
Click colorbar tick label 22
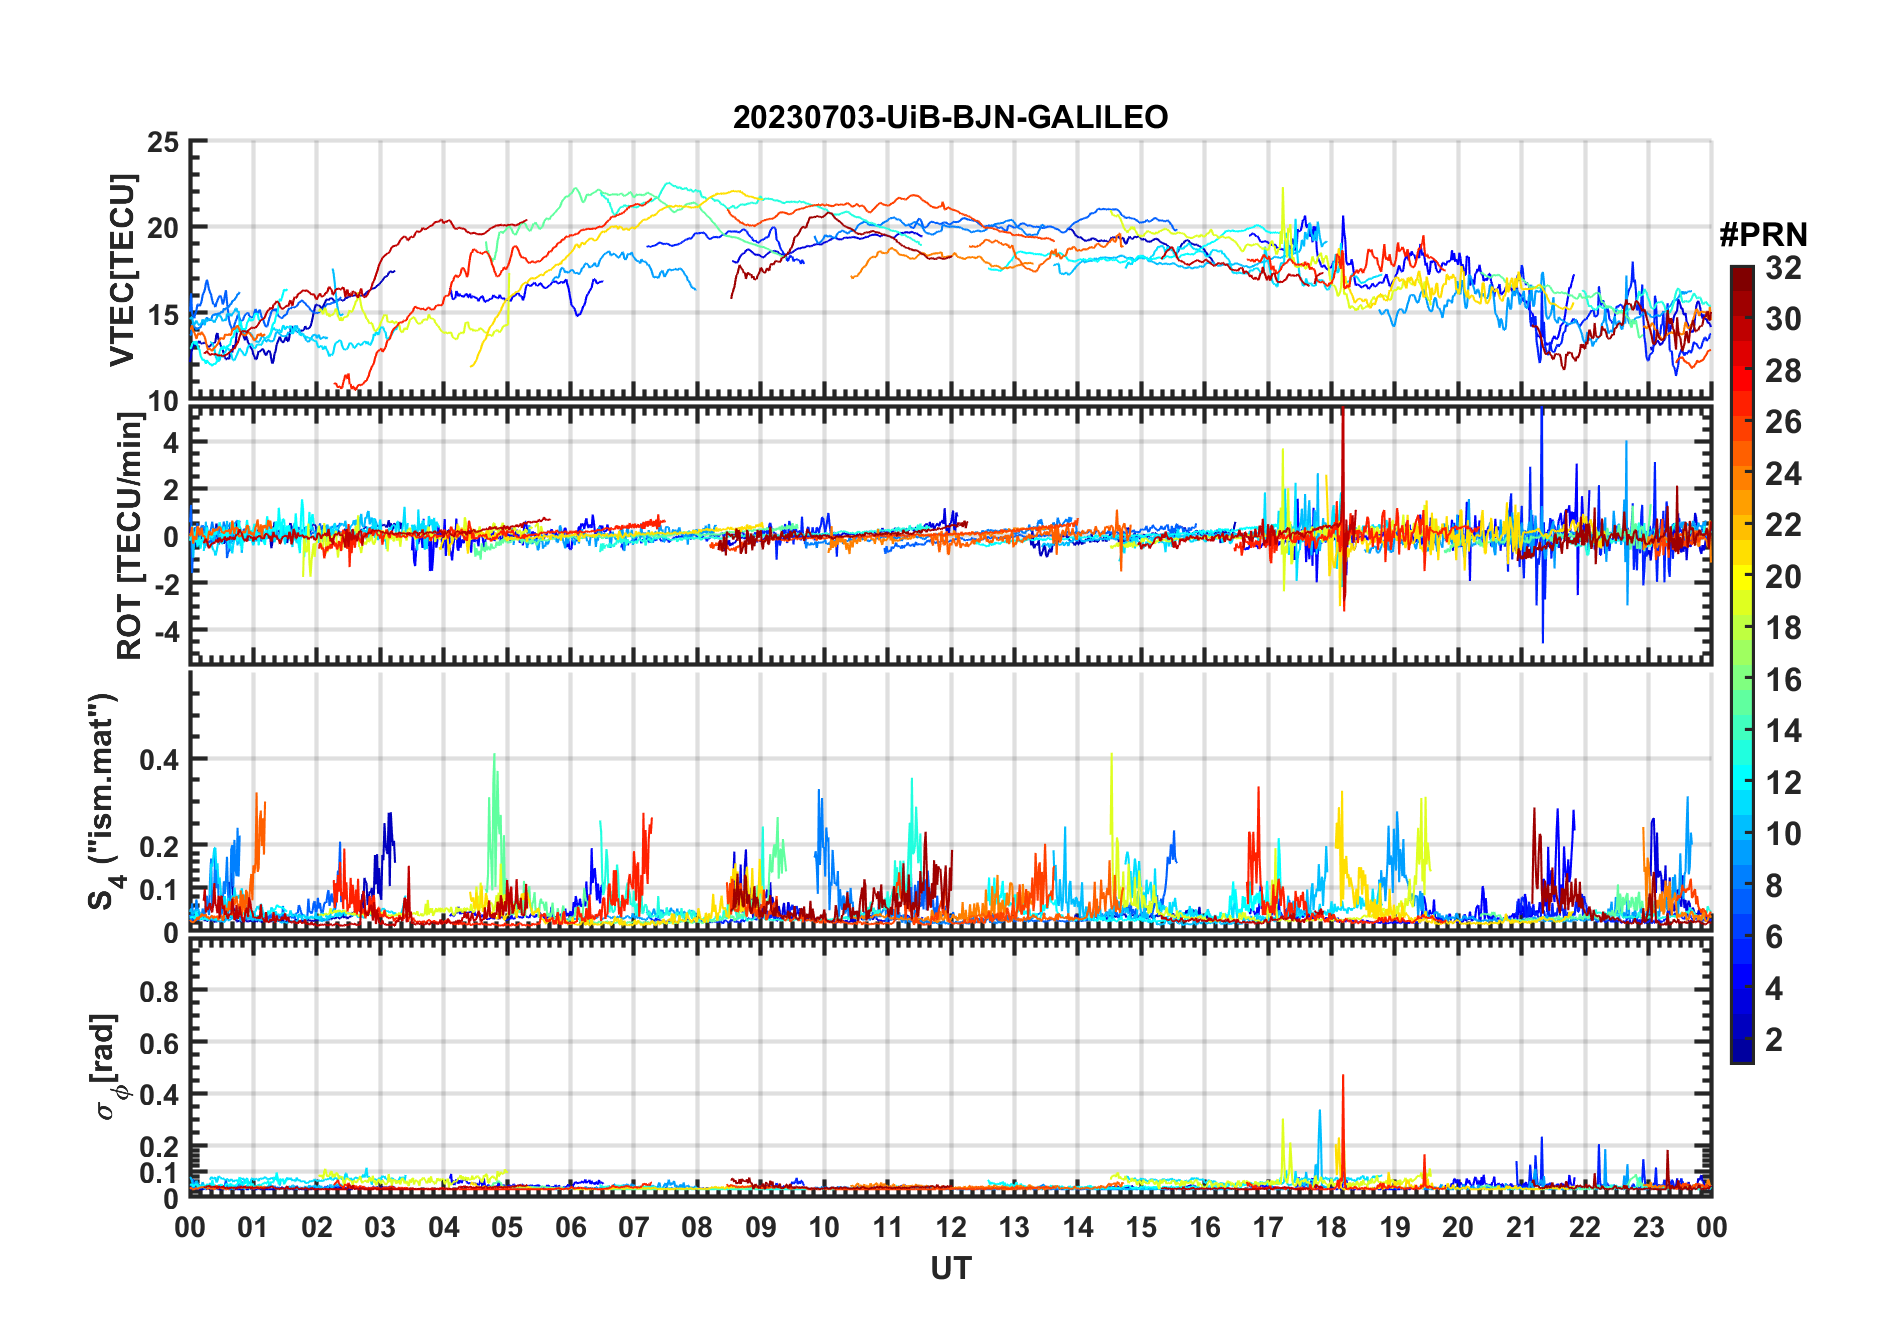click(1783, 525)
